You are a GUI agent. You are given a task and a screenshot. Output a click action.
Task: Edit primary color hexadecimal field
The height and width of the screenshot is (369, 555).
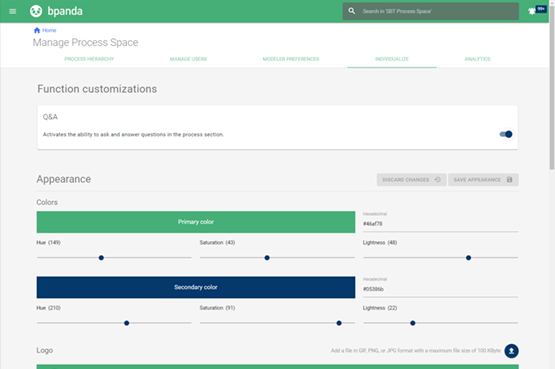(x=440, y=224)
